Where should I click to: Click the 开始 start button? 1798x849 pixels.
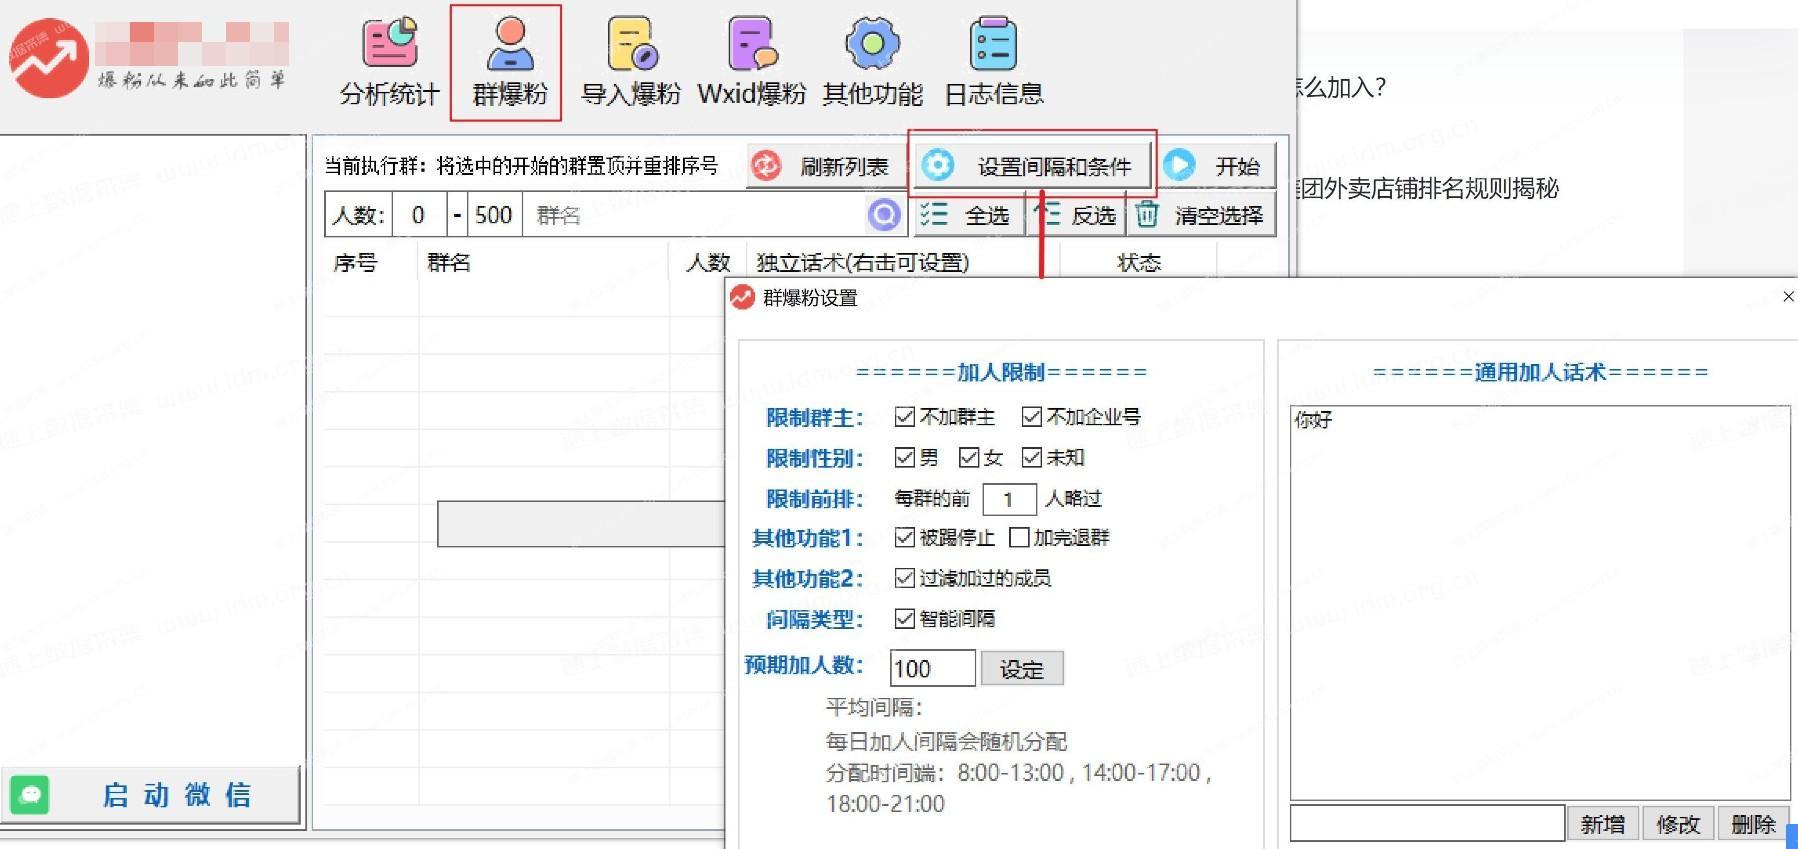(x=1217, y=166)
